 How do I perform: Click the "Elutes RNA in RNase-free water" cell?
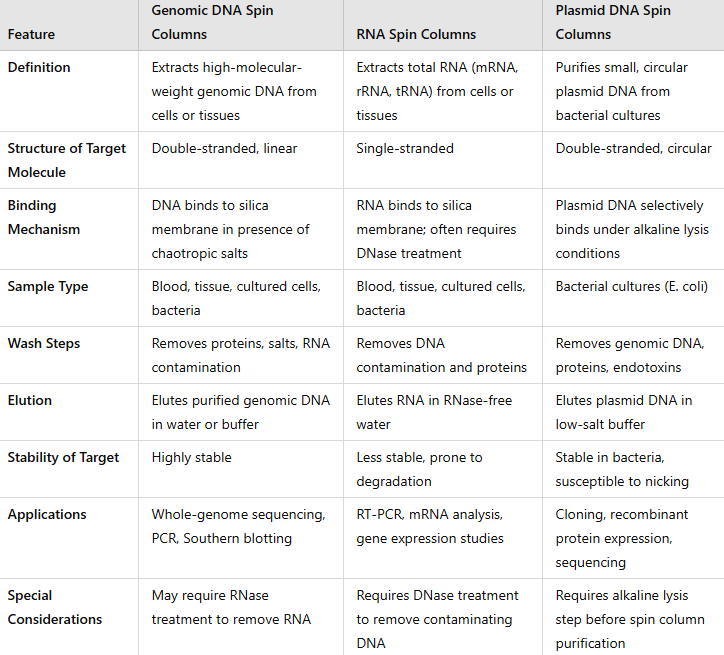click(x=434, y=412)
